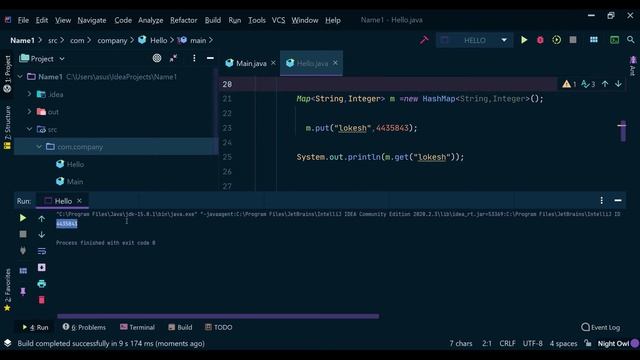Viewport: 640px width, 360px height.
Task: Click the 4: Run tool window button
Action: (35, 327)
